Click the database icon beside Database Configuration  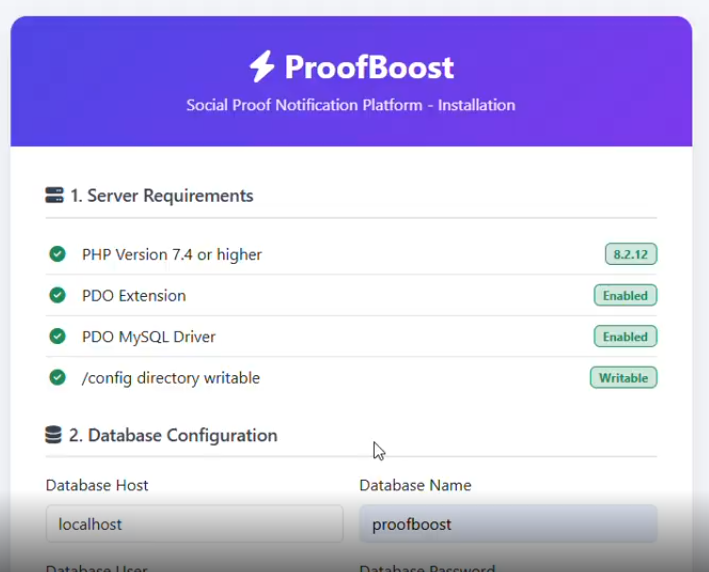click(x=53, y=435)
